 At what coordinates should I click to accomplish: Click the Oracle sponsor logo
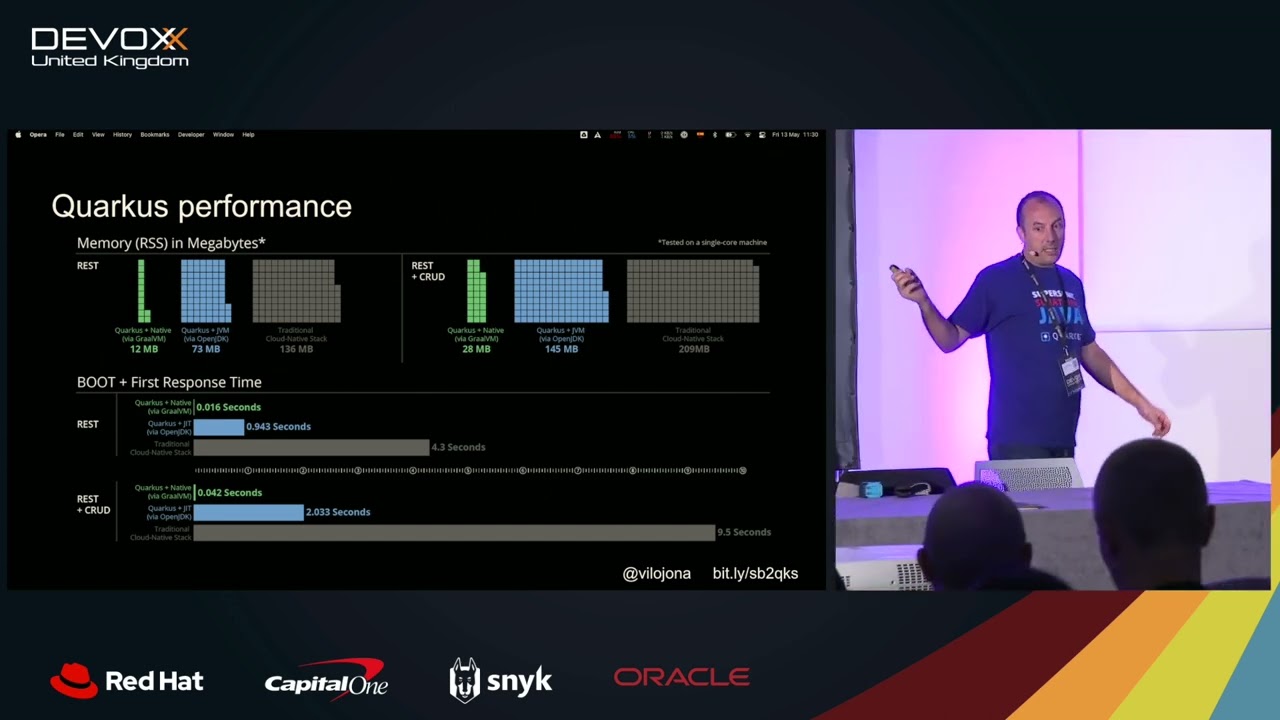pos(682,677)
